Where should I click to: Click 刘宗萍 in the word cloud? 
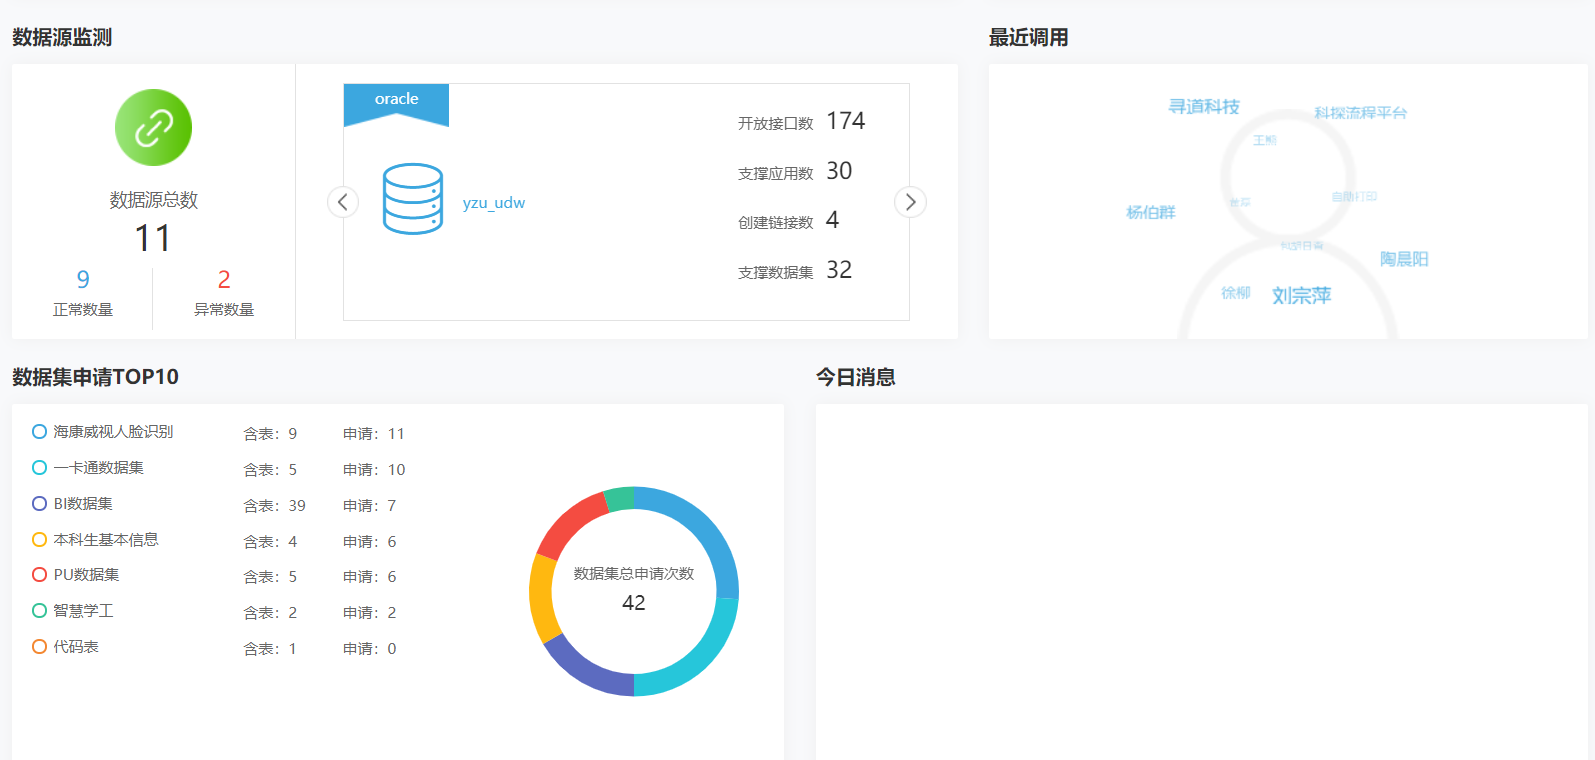(1302, 295)
